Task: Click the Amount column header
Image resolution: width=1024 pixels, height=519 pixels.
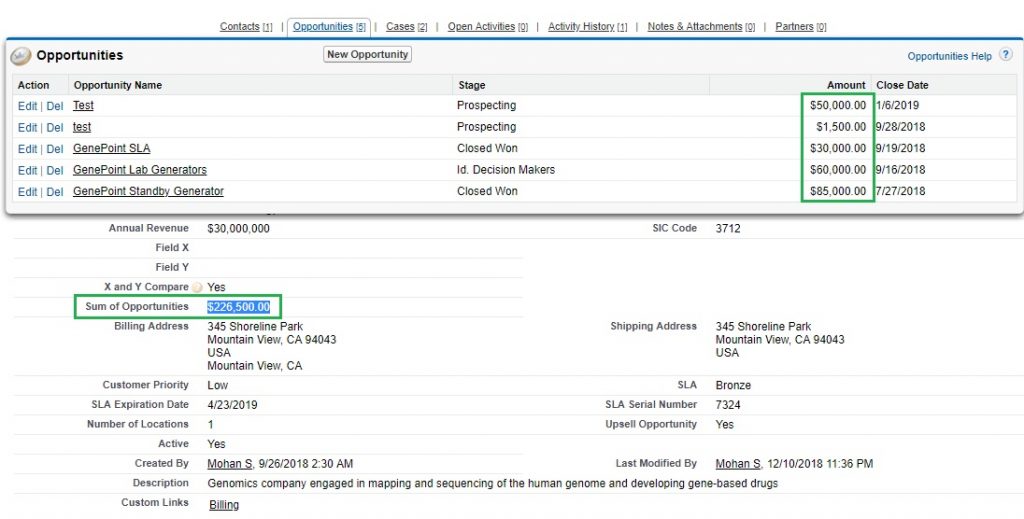Action: pos(846,85)
